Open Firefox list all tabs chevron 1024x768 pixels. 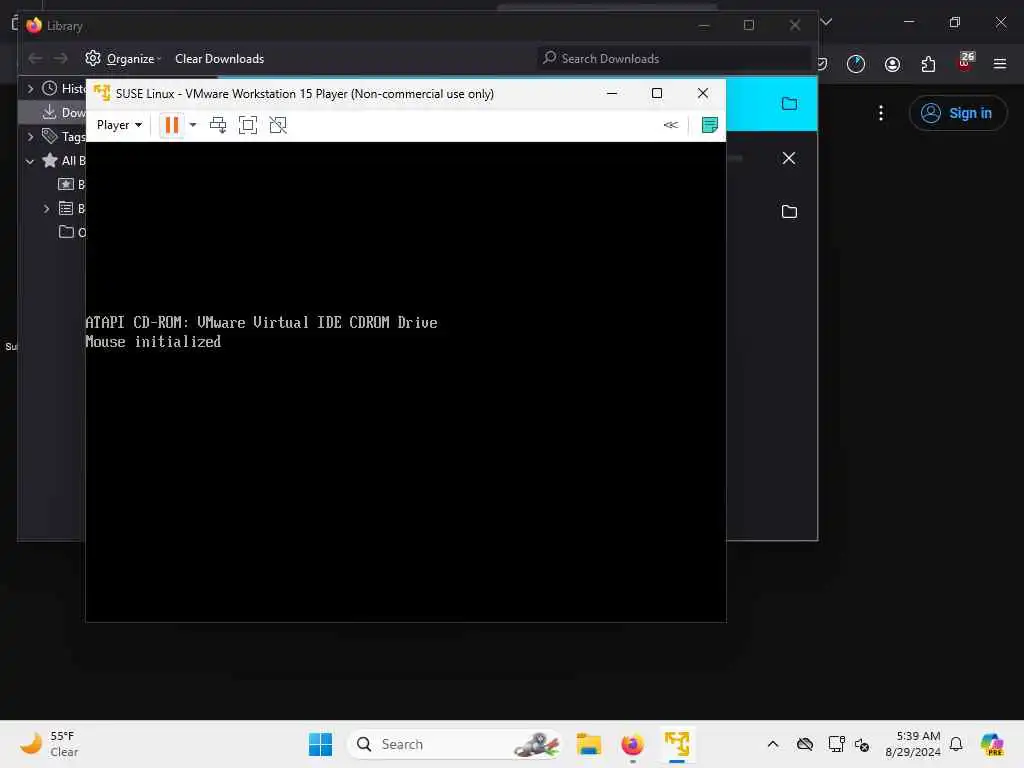(826, 22)
